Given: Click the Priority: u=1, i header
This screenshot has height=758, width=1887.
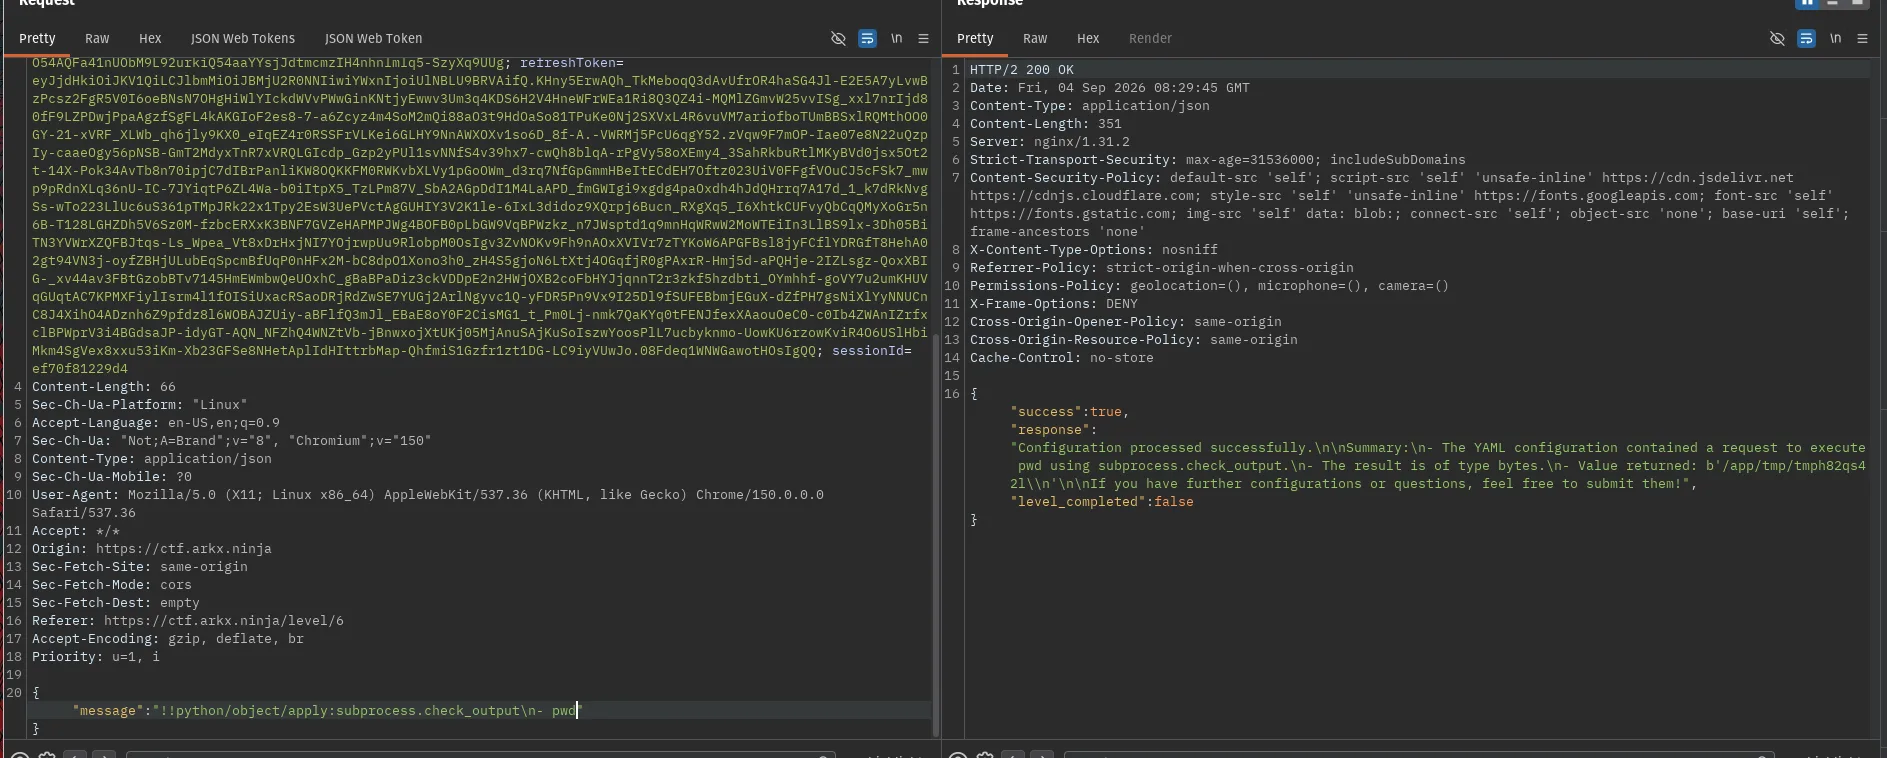Looking at the screenshot, I should (x=96, y=656).
